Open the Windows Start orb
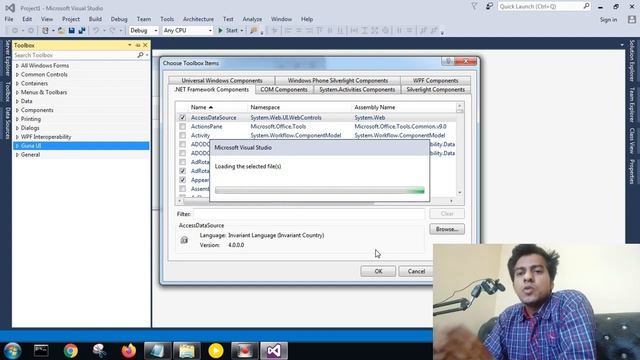 (x=12, y=351)
